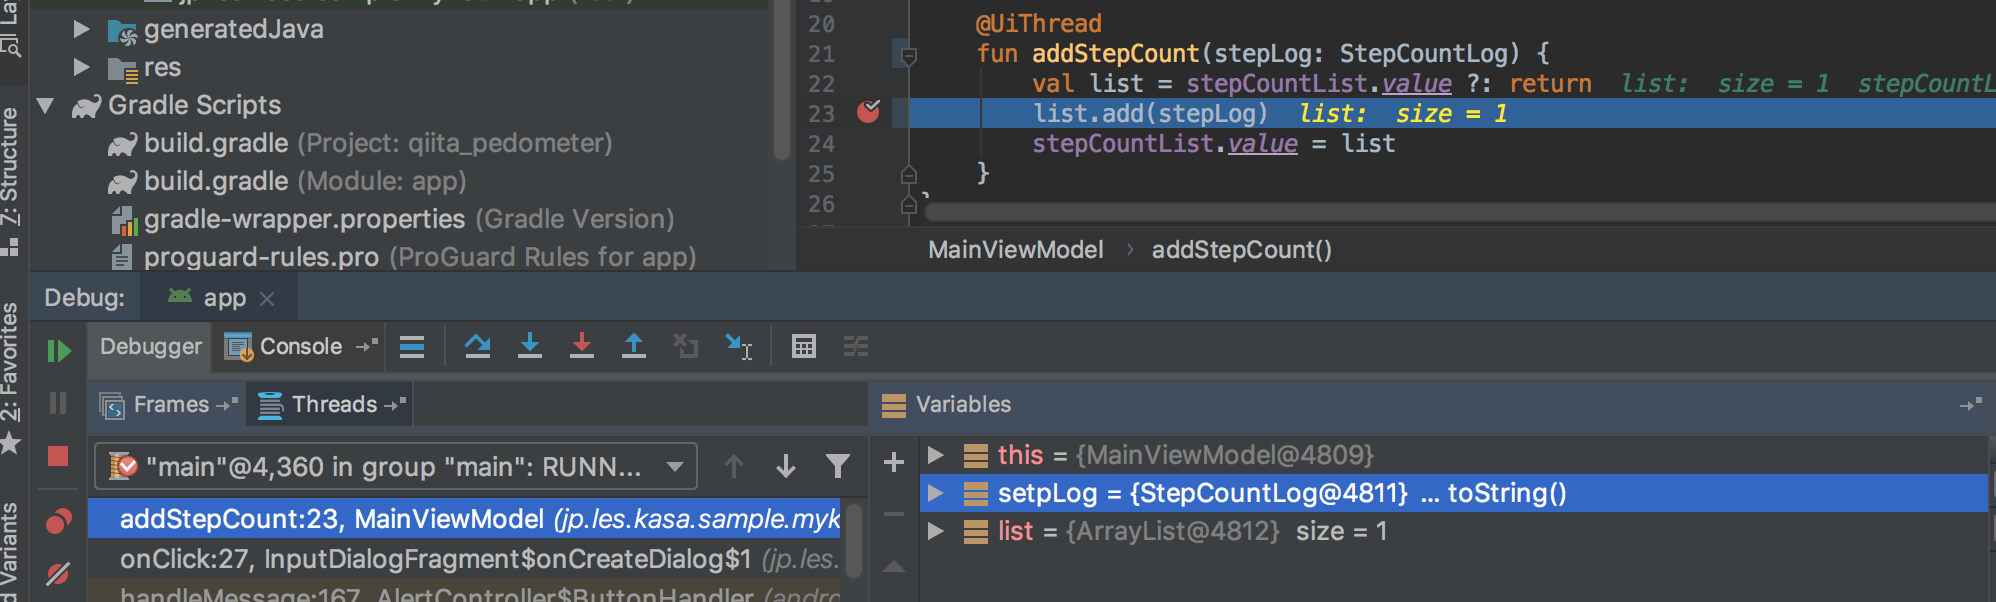This screenshot has height=602, width=1996.
Task: Go to next frame with down arrow
Action: [786, 466]
